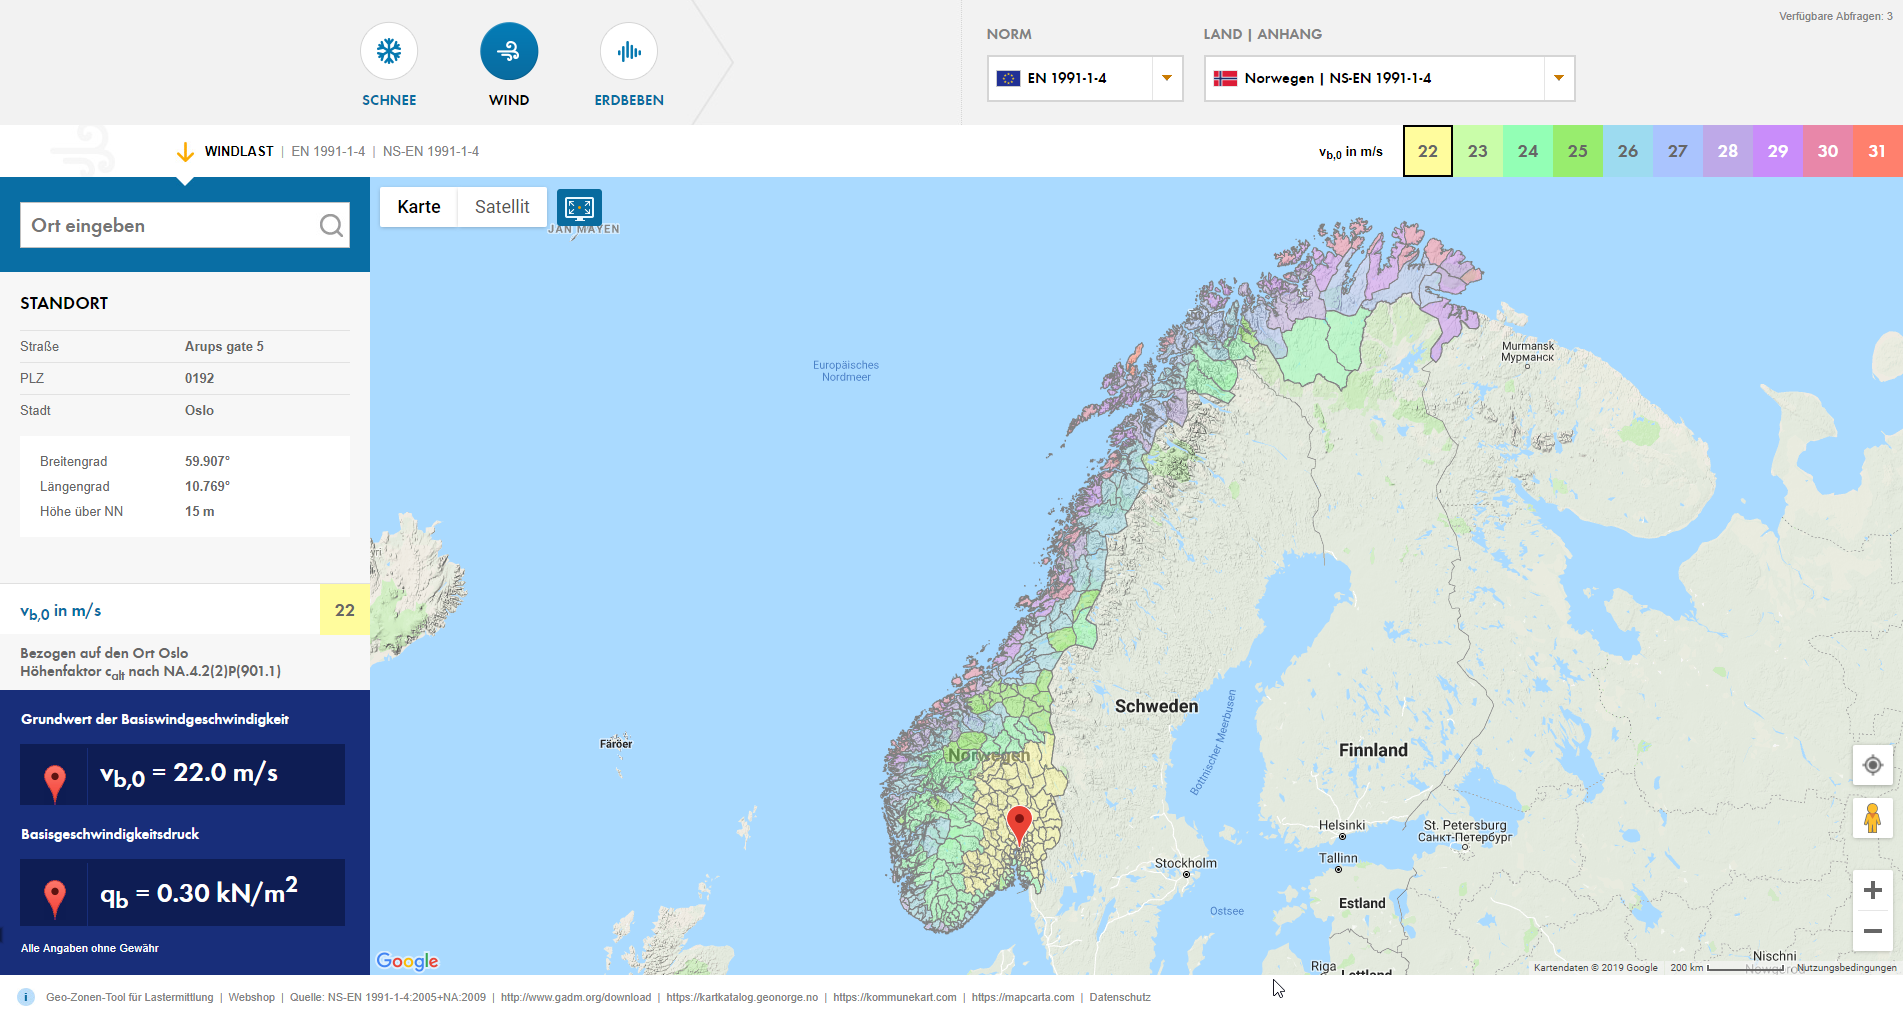Image resolution: width=1903 pixels, height=1012 pixels.
Task: Open the Webshop footer link
Action: click(251, 997)
